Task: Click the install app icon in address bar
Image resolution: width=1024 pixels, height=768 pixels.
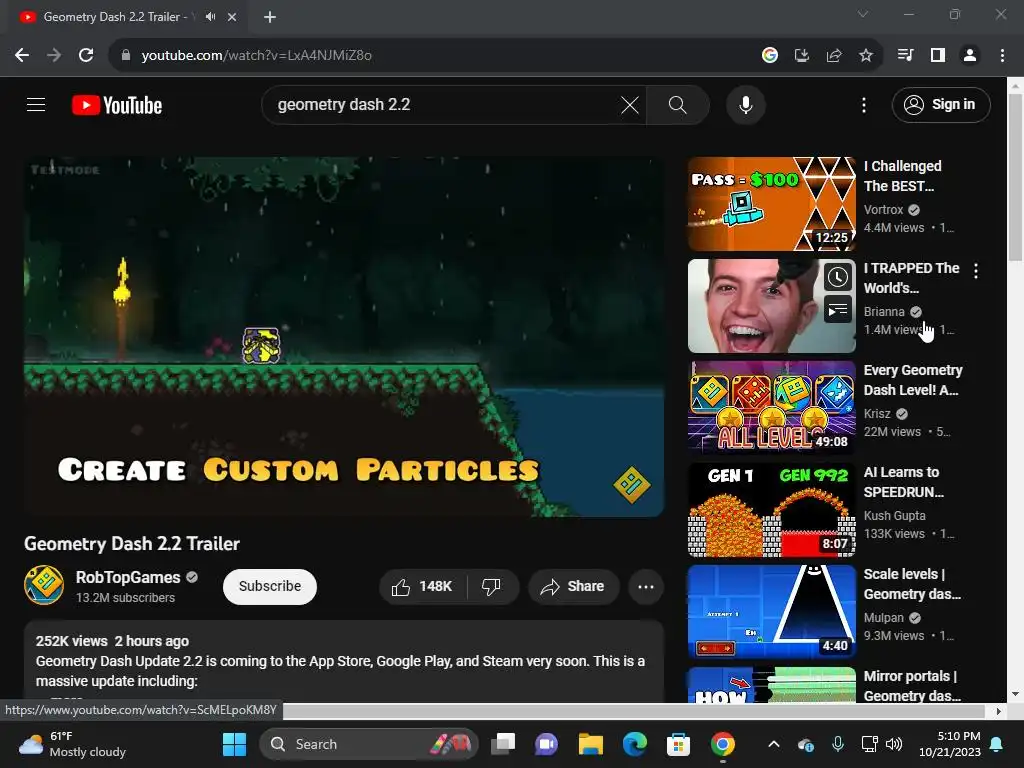Action: tap(802, 56)
